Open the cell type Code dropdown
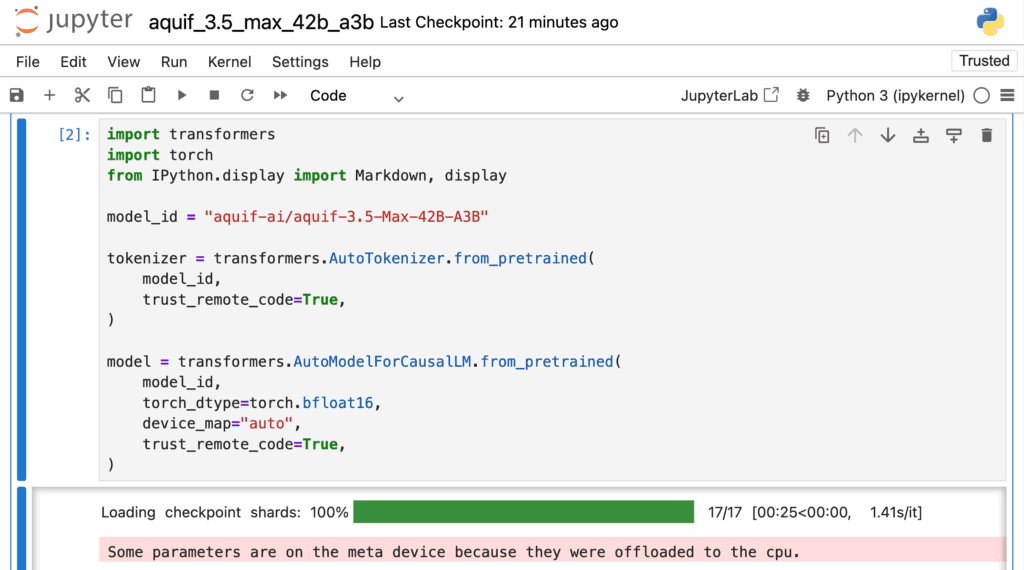Viewport: 1024px width, 570px height. pyautogui.click(x=356, y=96)
